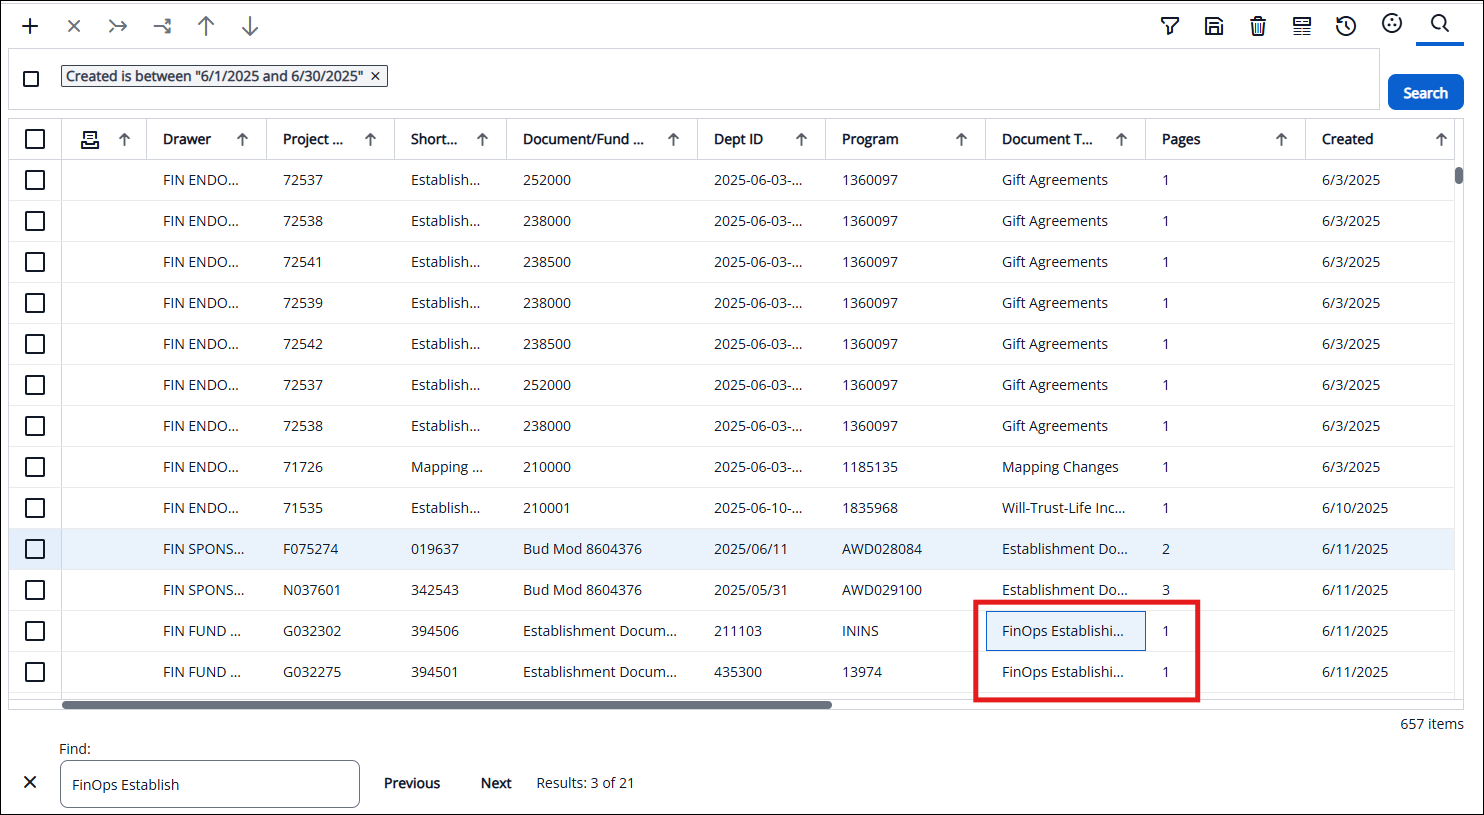
Task: Click the vertical scrollbar thumb
Action: (x=1459, y=176)
